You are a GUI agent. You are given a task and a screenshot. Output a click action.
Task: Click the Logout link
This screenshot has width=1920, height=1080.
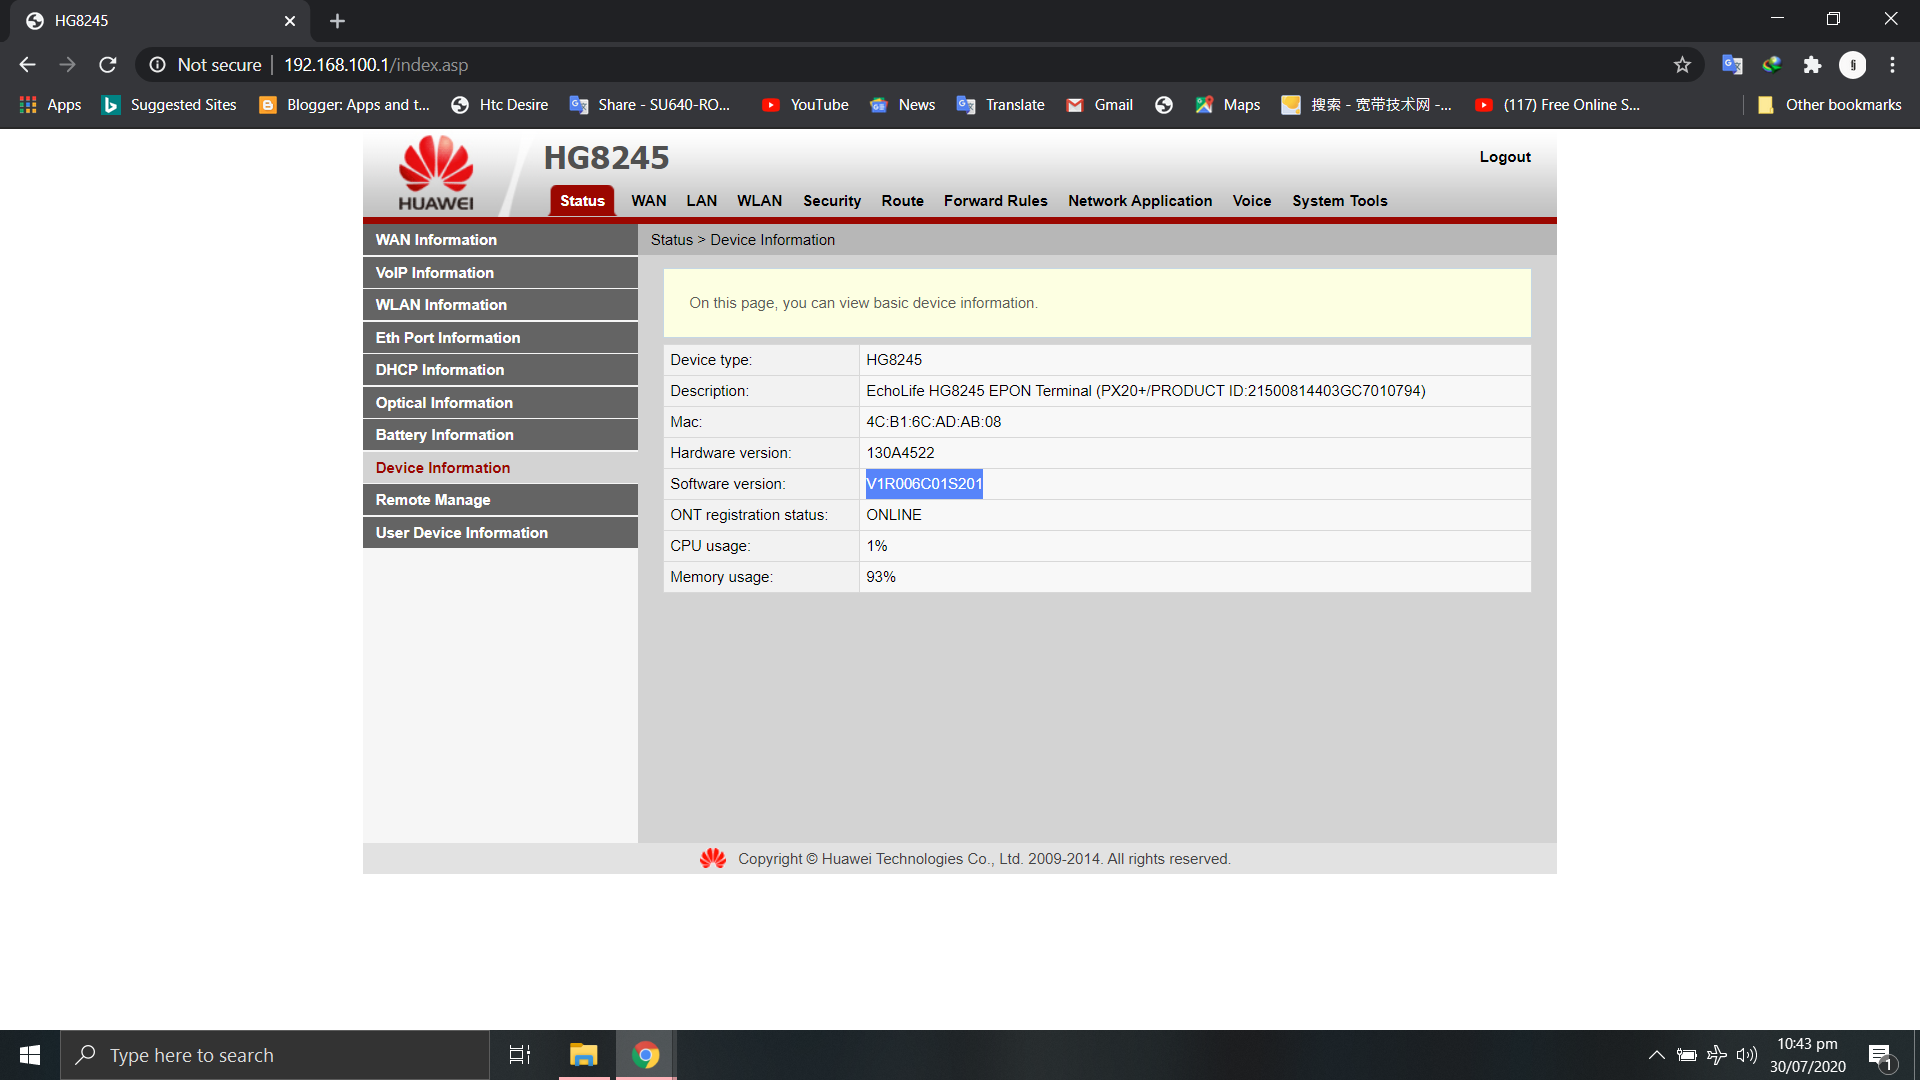click(x=1504, y=157)
